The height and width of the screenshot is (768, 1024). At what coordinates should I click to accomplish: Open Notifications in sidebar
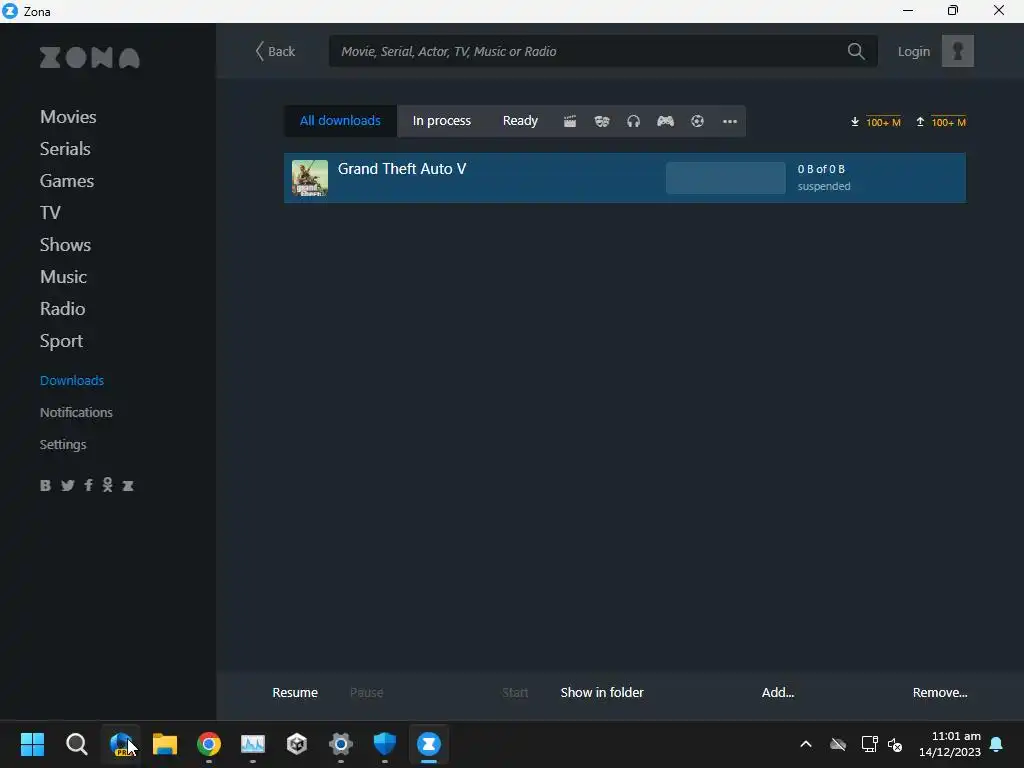pyautogui.click(x=76, y=412)
